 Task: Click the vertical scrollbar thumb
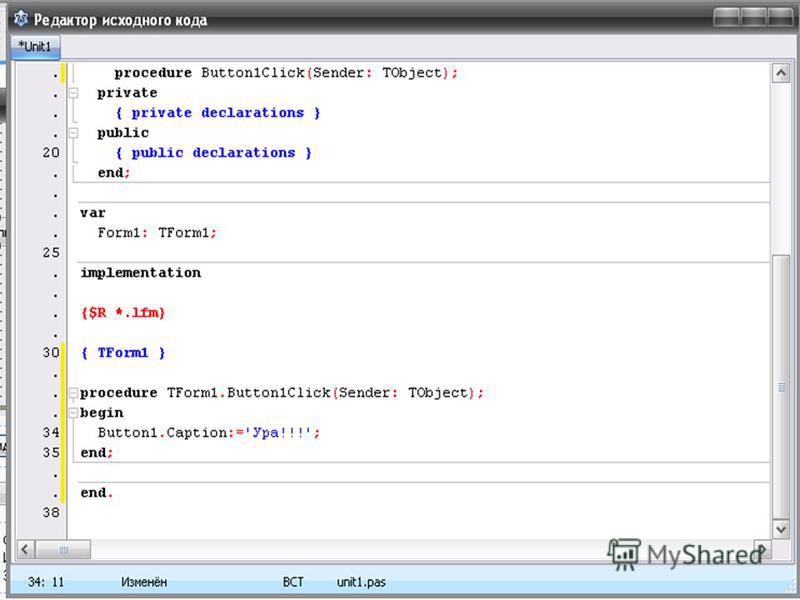[781, 387]
